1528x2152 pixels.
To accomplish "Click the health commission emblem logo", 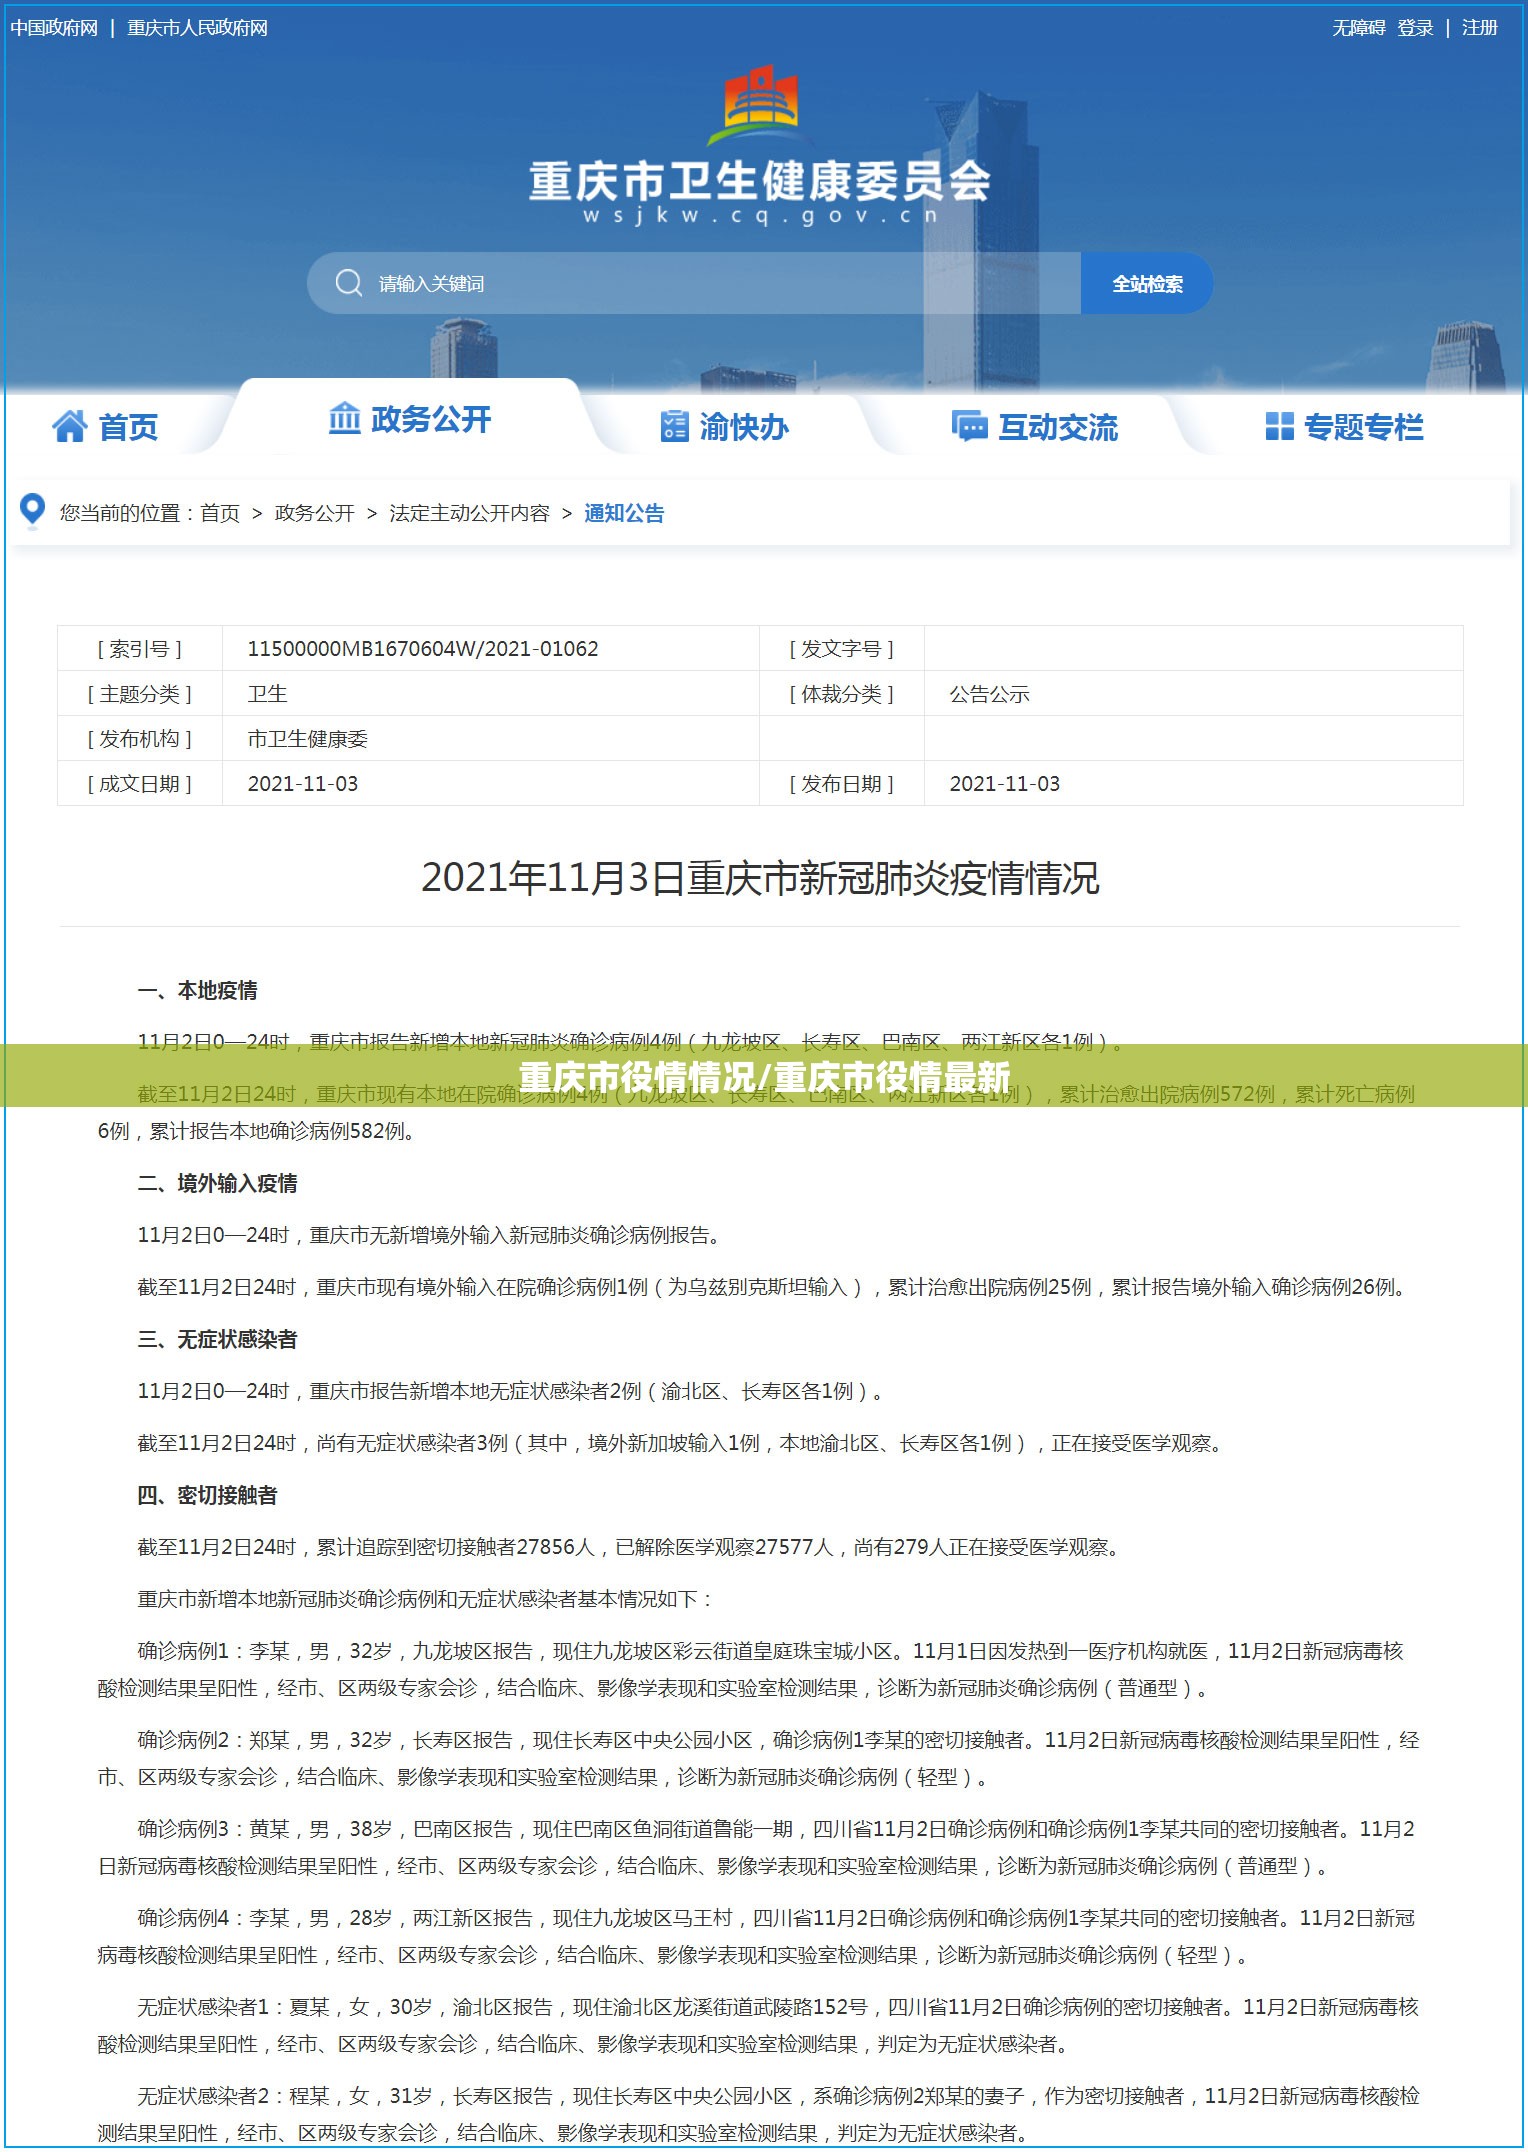I will 761,105.
